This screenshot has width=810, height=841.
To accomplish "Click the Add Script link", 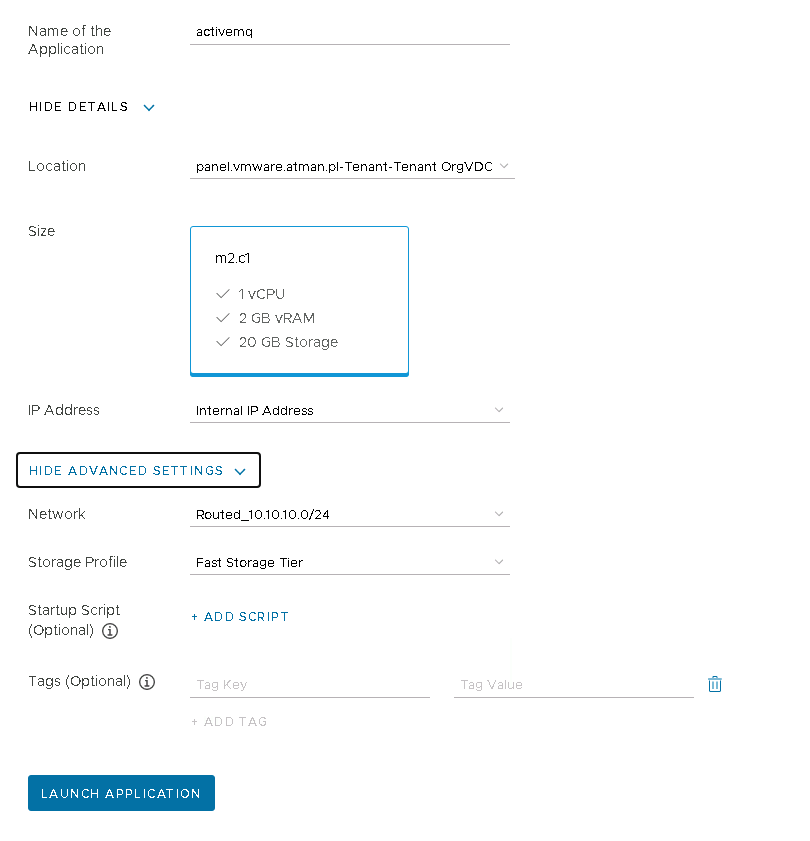I will tap(240, 617).
